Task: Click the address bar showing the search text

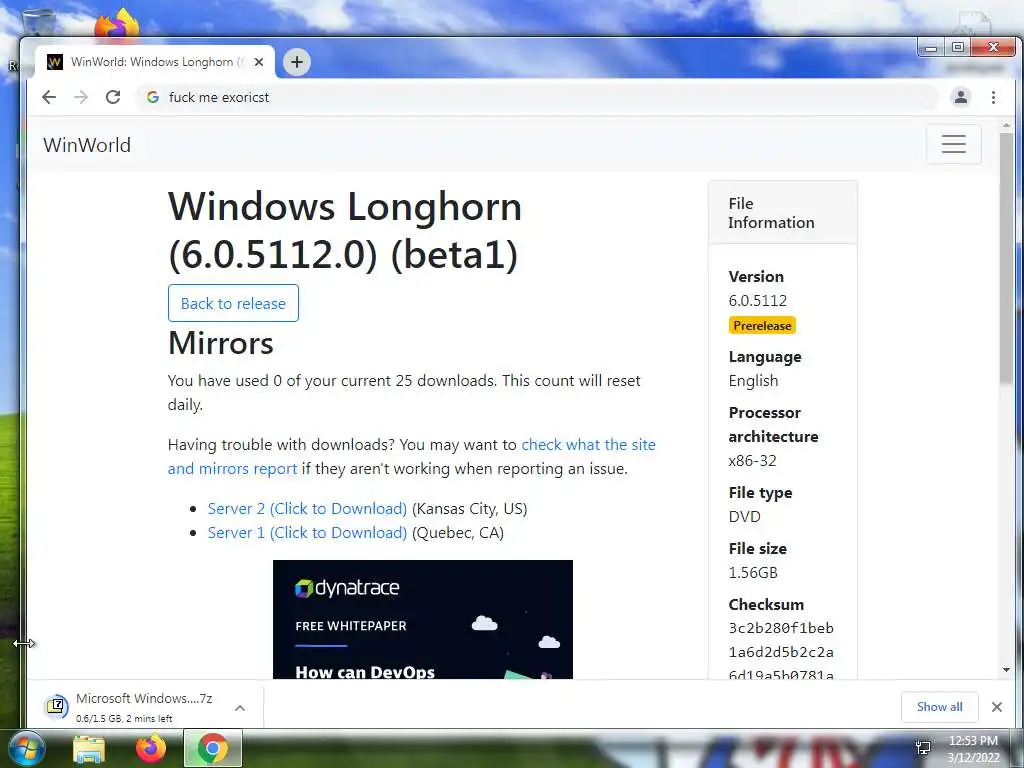Action: tap(536, 97)
